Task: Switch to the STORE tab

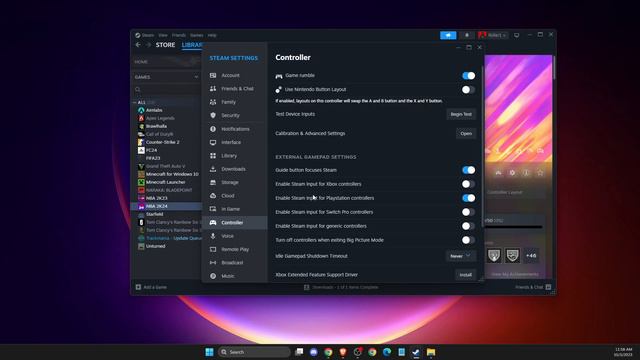Action: (x=165, y=45)
